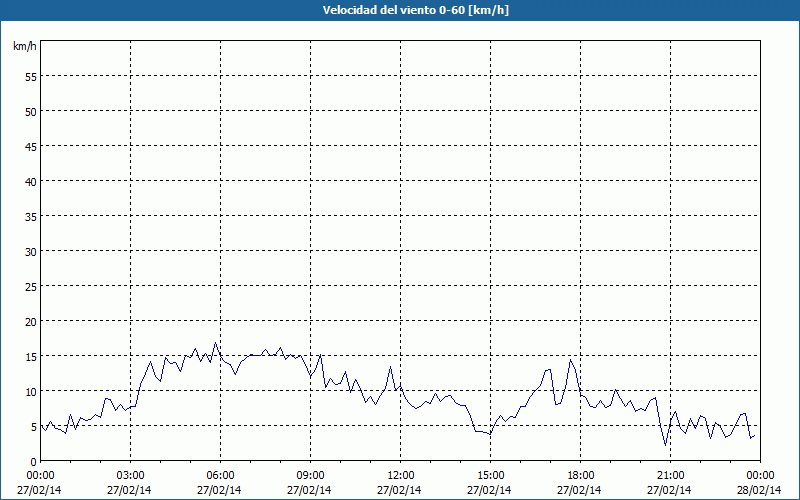Click the '21:00' time label

(x=670, y=476)
